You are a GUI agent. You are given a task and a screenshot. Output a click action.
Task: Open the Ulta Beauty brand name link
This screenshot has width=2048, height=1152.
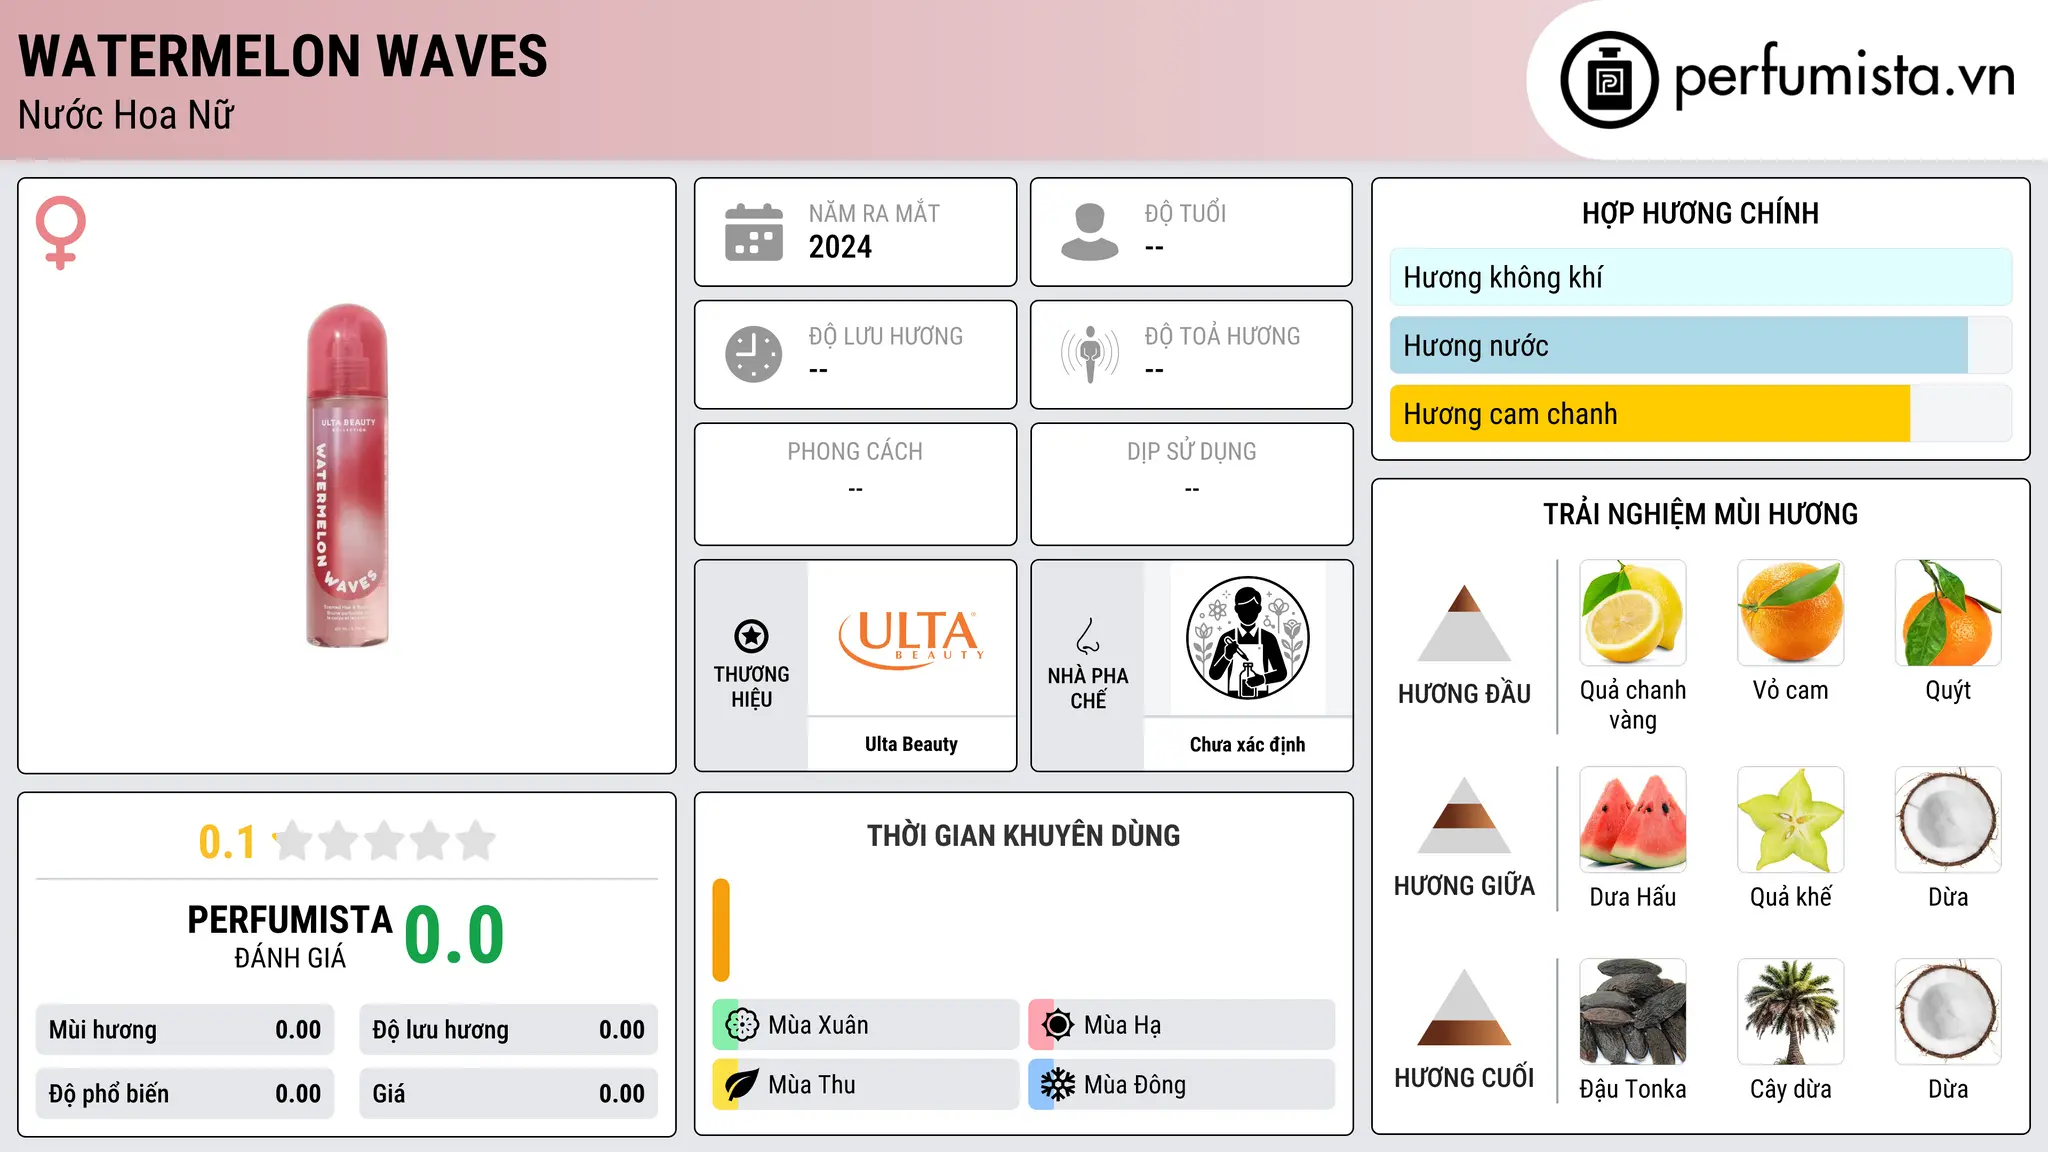[911, 744]
